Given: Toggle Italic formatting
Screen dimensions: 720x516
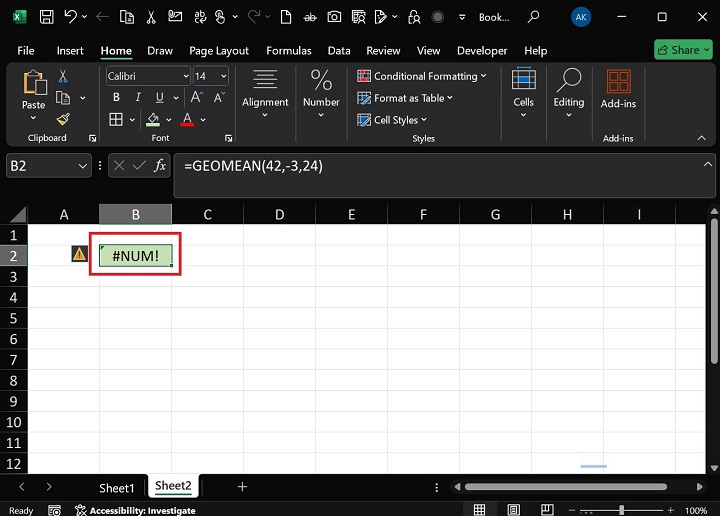Looking at the screenshot, I should click(x=138, y=97).
